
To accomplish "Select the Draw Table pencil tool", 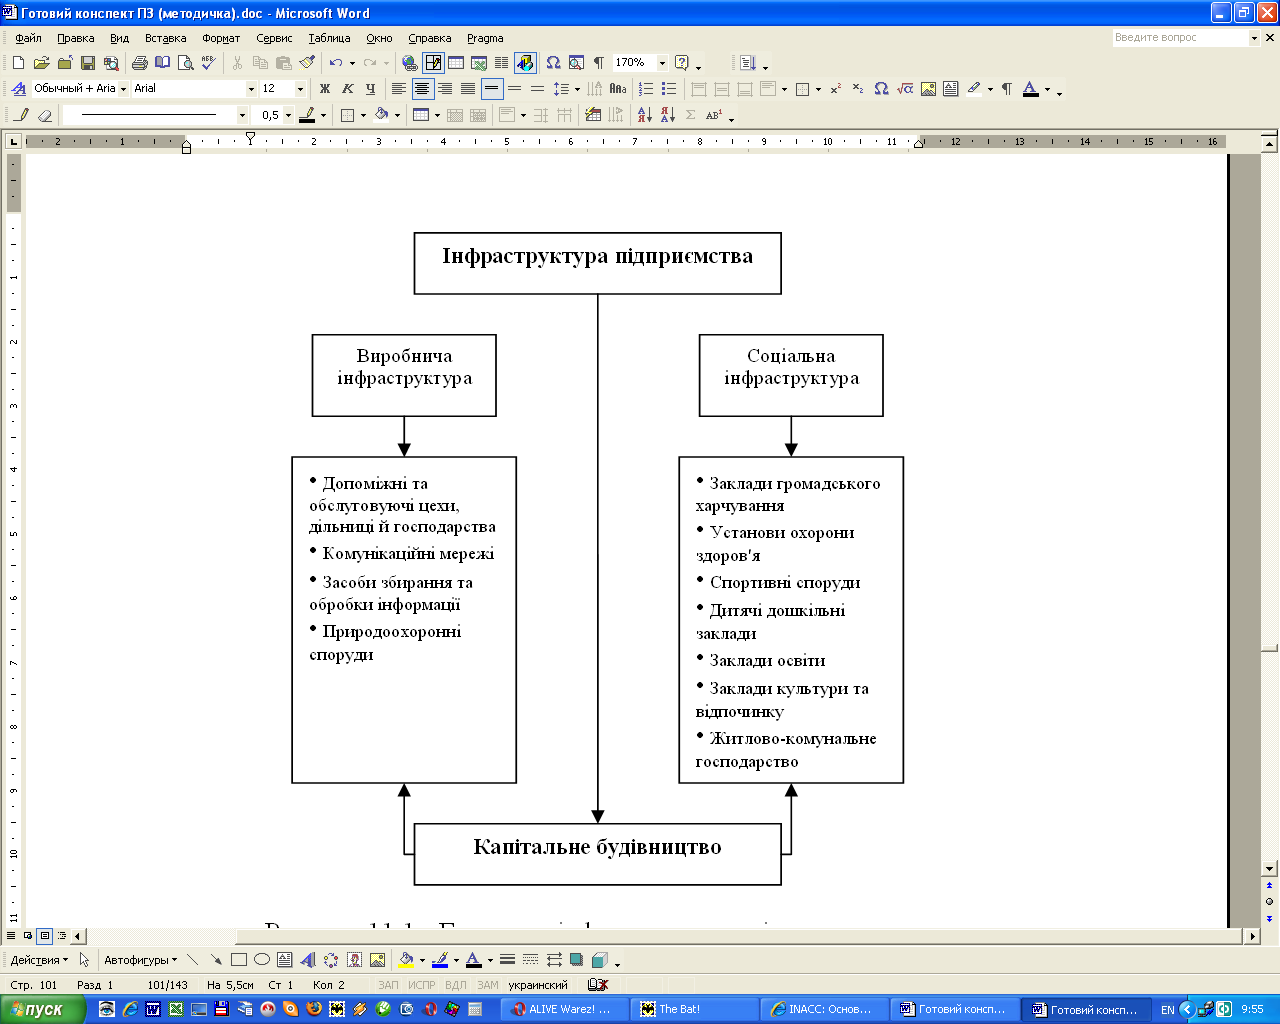I will (x=22, y=116).
